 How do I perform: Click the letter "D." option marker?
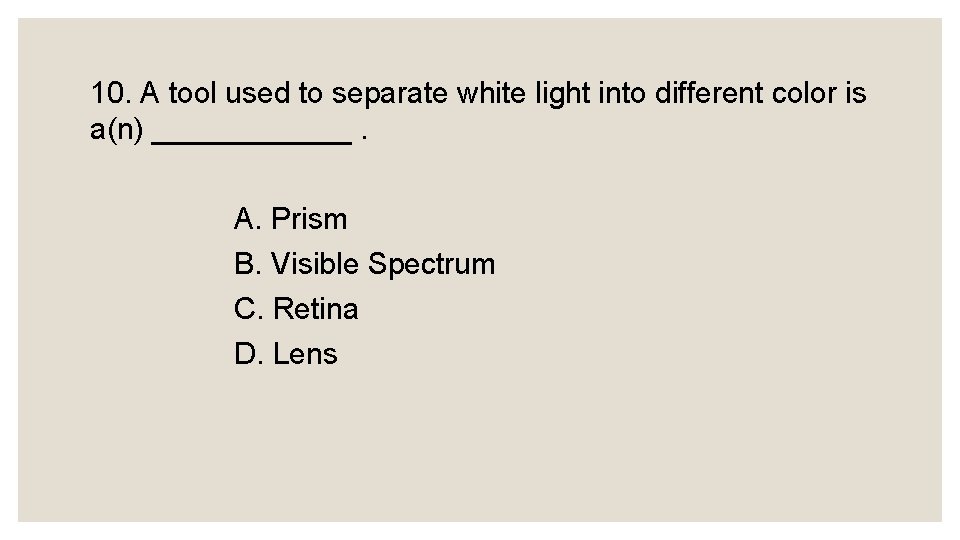point(249,354)
